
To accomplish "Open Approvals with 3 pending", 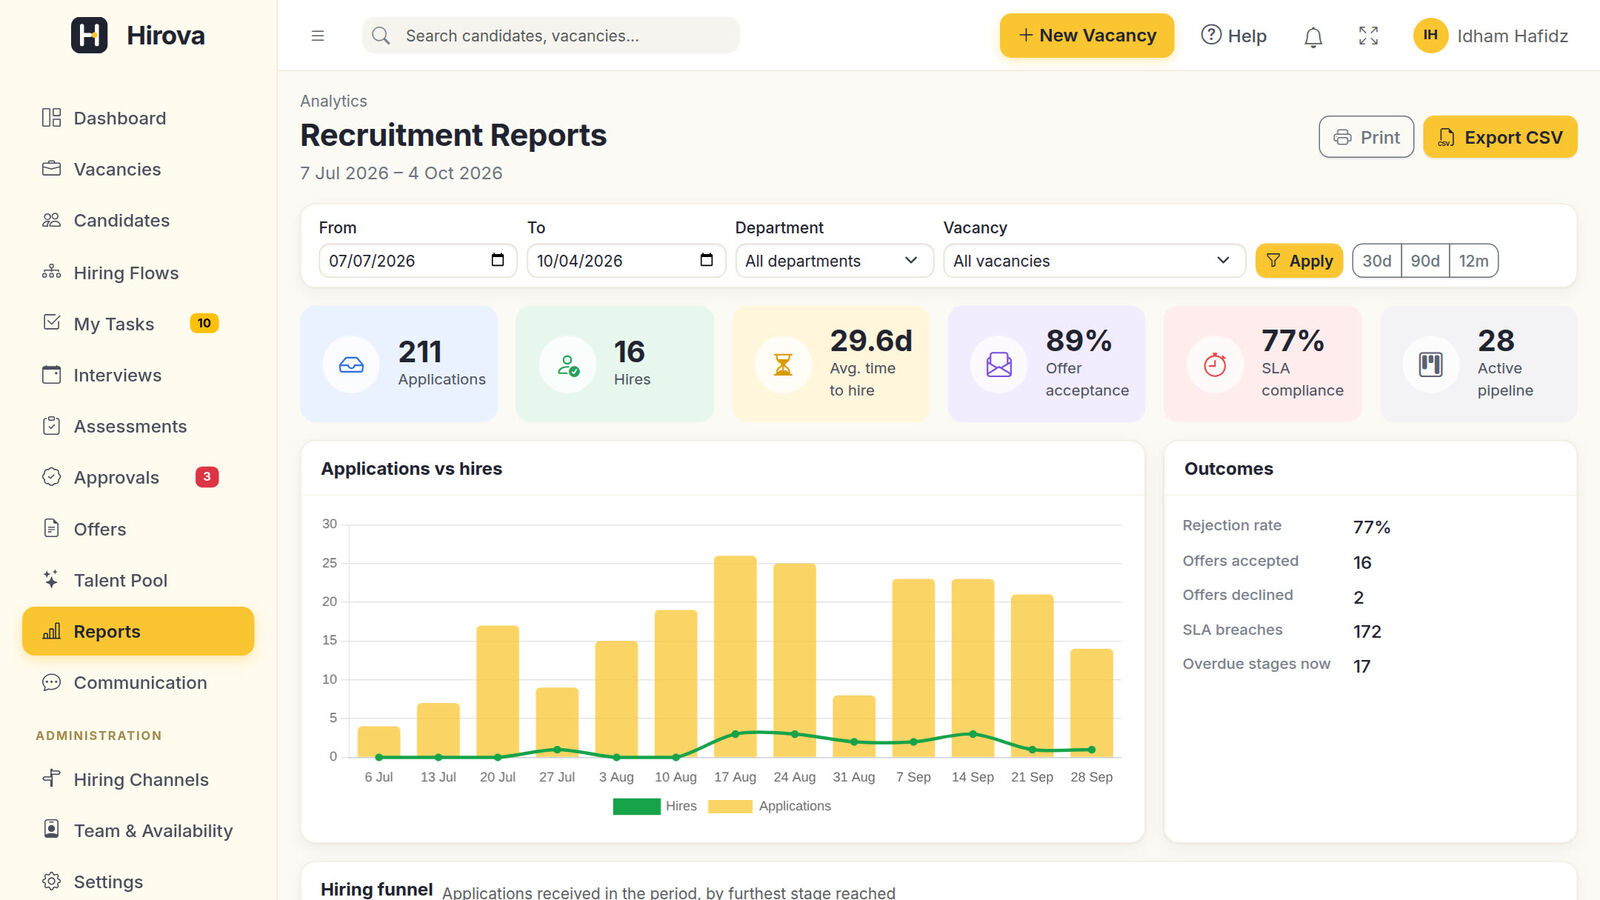I will click(138, 477).
